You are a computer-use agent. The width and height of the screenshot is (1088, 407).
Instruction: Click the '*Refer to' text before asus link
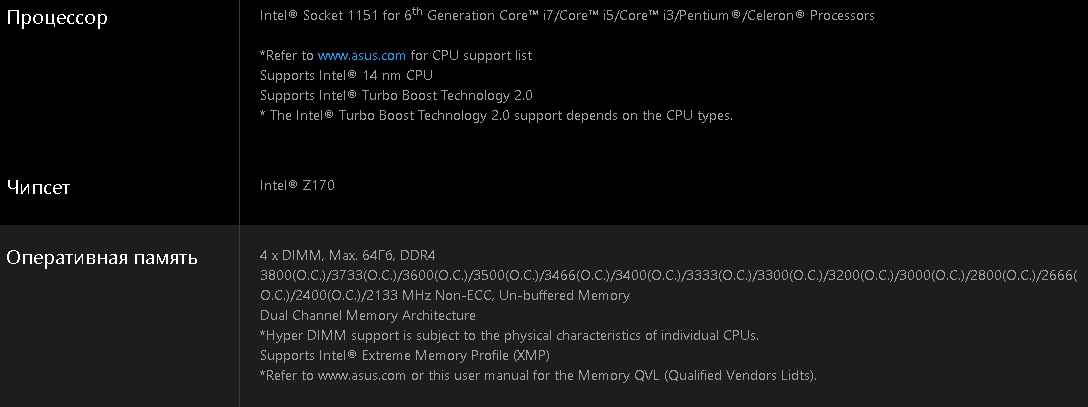coord(286,56)
